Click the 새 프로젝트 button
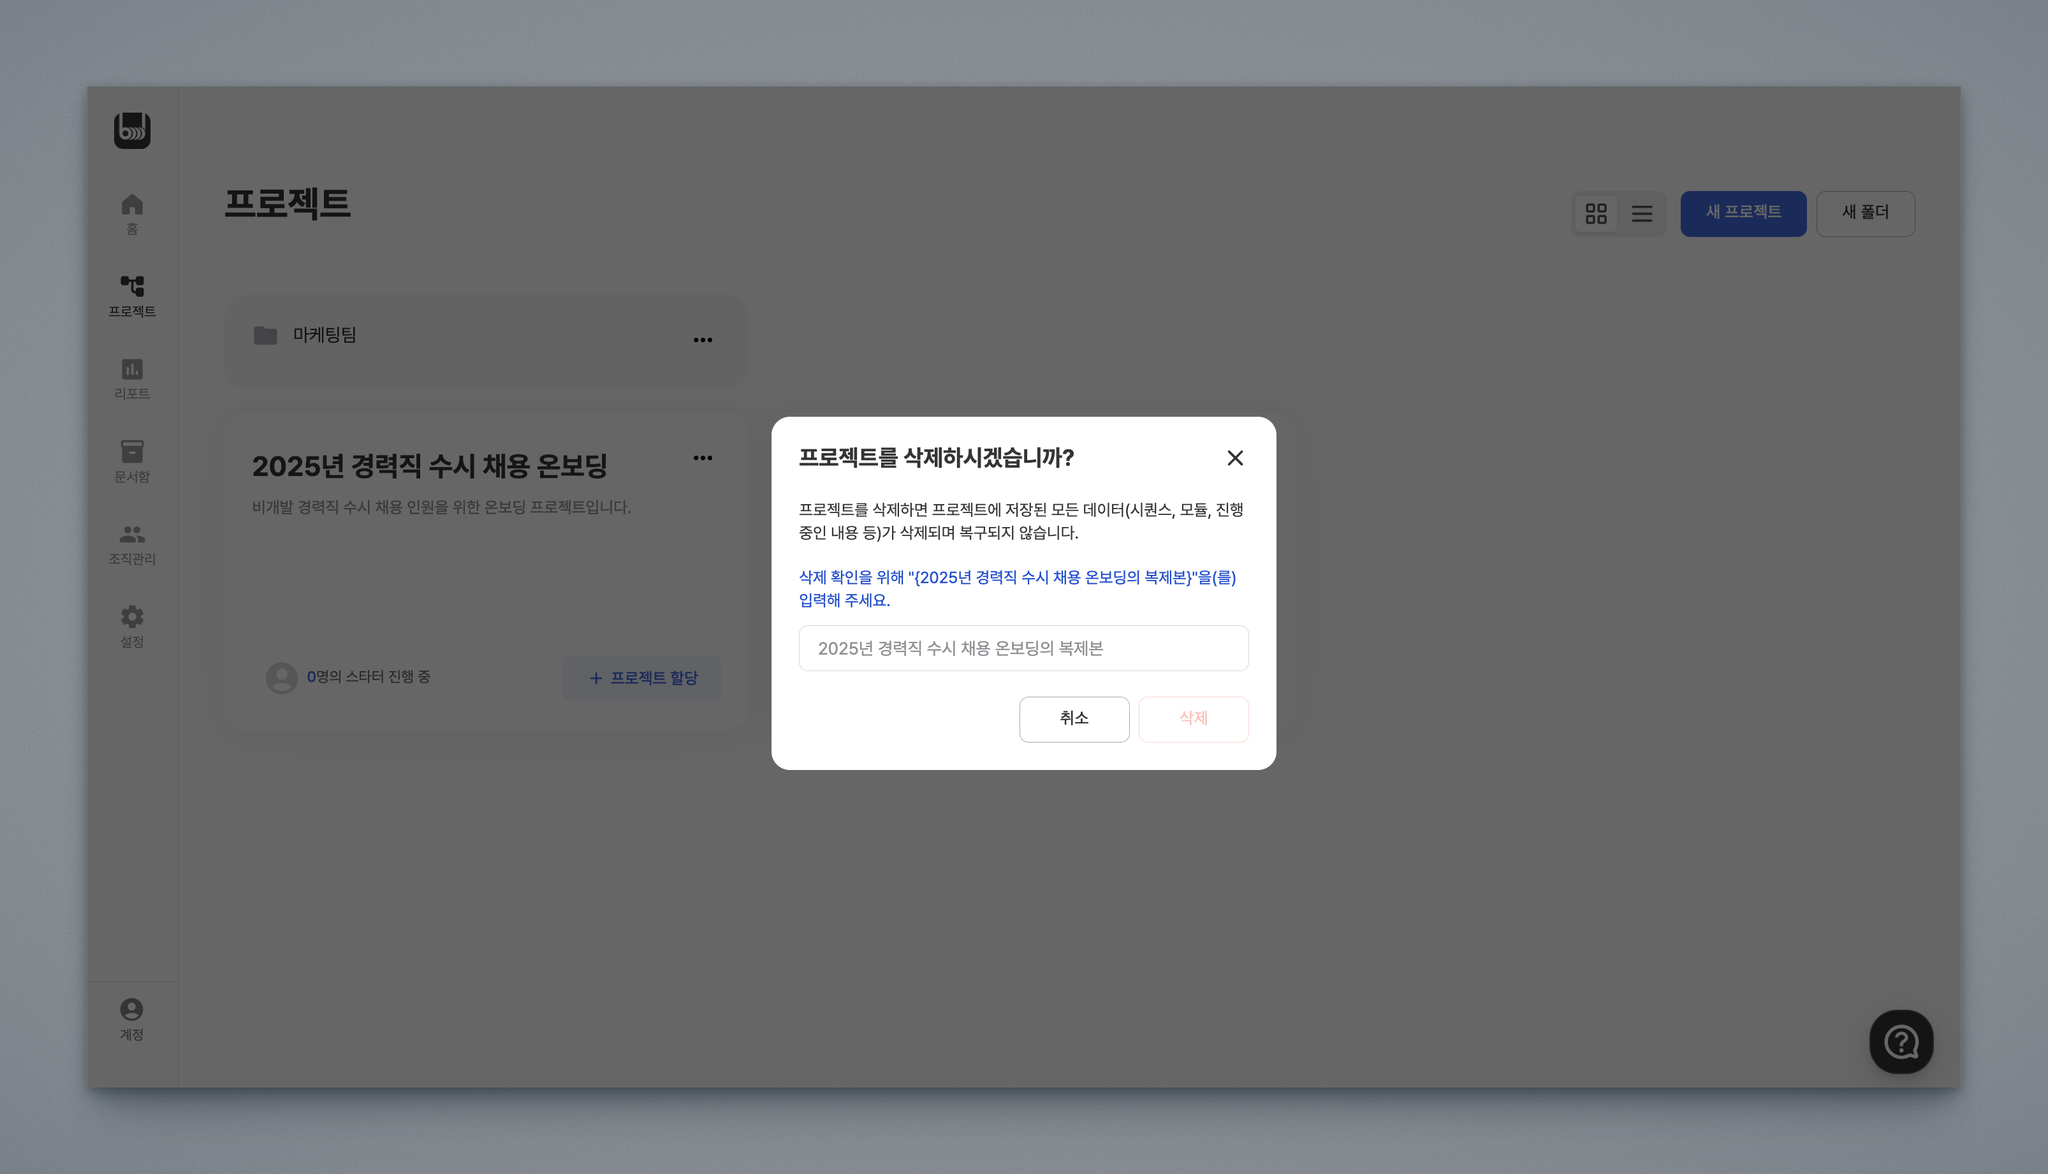The image size is (2048, 1174). tap(1743, 213)
